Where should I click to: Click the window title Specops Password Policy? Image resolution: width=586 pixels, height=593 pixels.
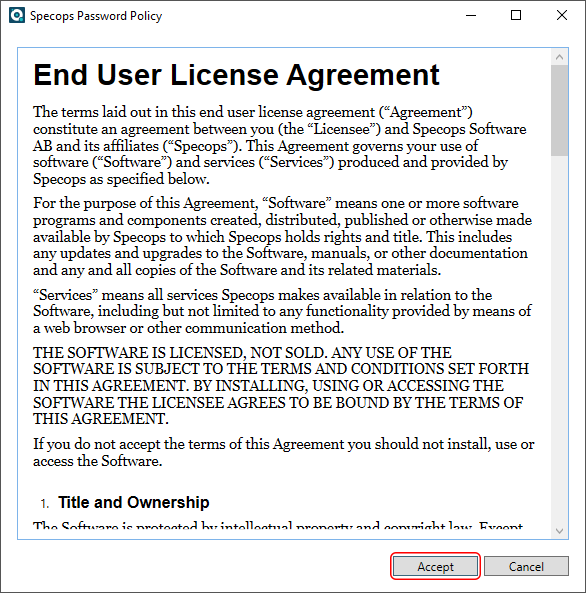click(x=96, y=16)
